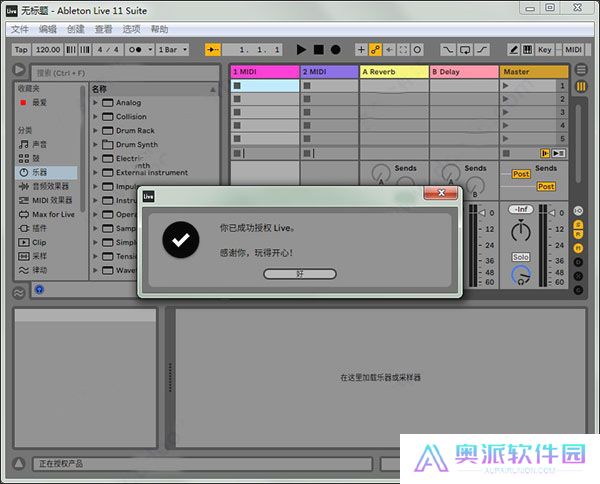Image resolution: width=600 pixels, height=484 pixels.
Task: Close the authorization success dialog
Action: click(x=441, y=193)
